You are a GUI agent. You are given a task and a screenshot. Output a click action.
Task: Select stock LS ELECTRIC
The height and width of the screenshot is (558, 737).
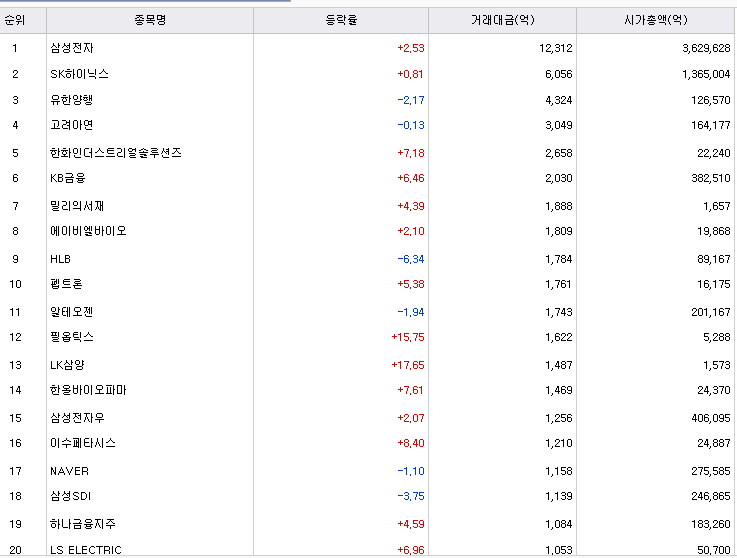[86, 550]
